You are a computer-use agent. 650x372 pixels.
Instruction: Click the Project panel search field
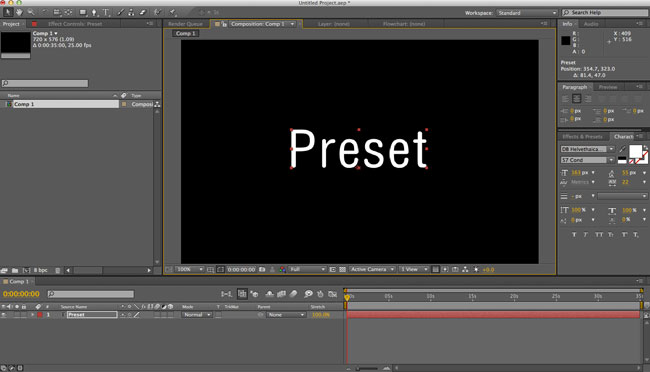pos(45,83)
